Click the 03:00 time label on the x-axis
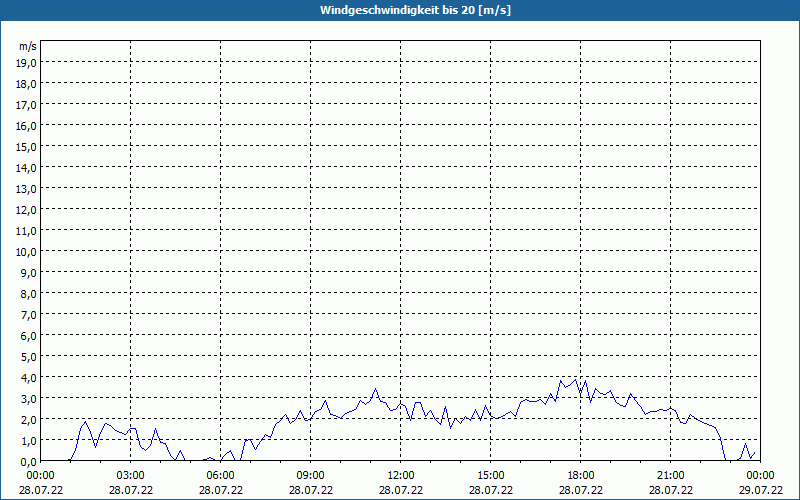This screenshot has height=500, width=800. click(130, 475)
